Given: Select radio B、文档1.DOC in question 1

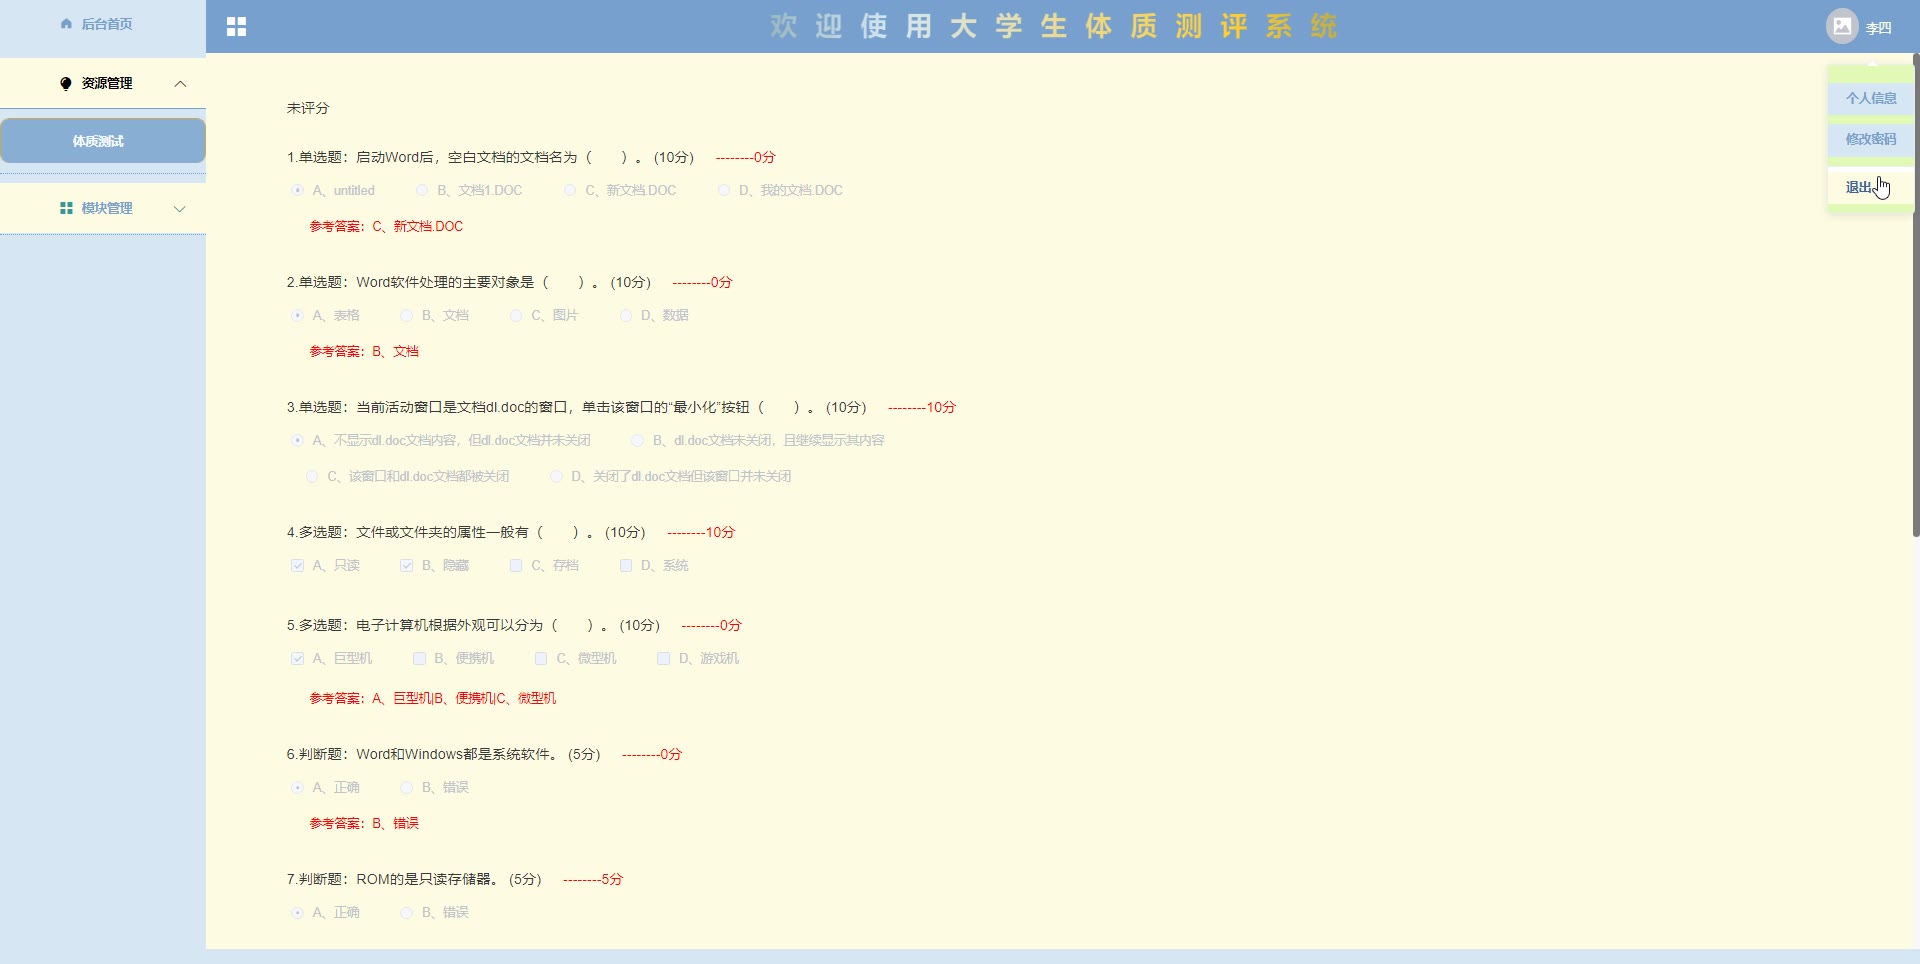Looking at the screenshot, I should click(422, 190).
